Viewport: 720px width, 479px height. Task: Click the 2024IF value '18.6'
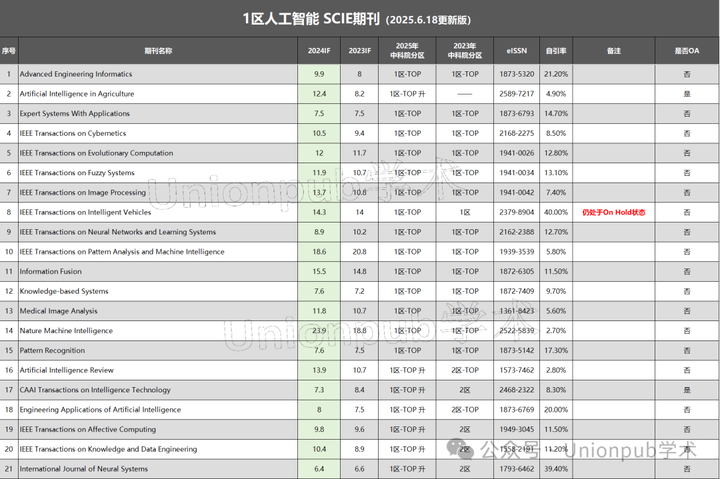click(319, 252)
